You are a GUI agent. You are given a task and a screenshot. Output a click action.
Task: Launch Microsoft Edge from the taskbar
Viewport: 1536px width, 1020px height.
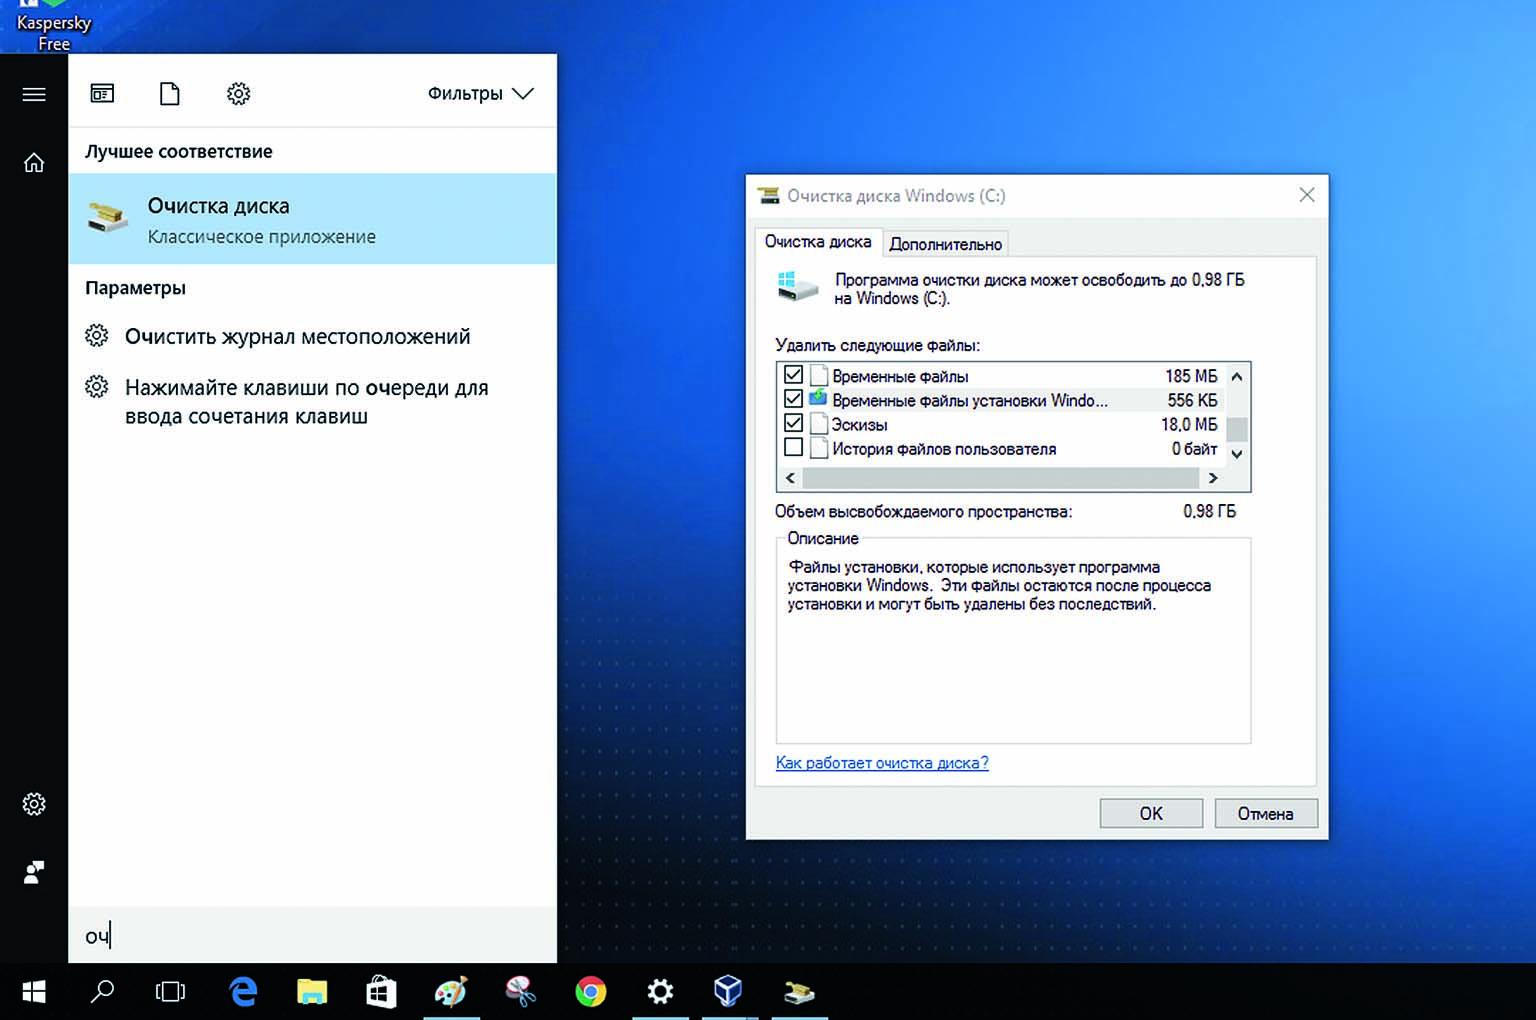[243, 992]
